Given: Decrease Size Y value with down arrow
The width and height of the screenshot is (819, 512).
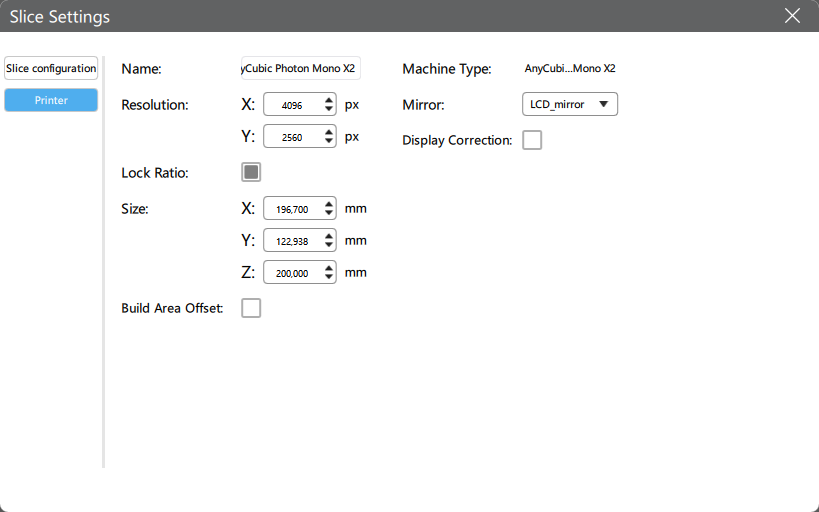Looking at the screenshot, I should click(x=330, y=245).
